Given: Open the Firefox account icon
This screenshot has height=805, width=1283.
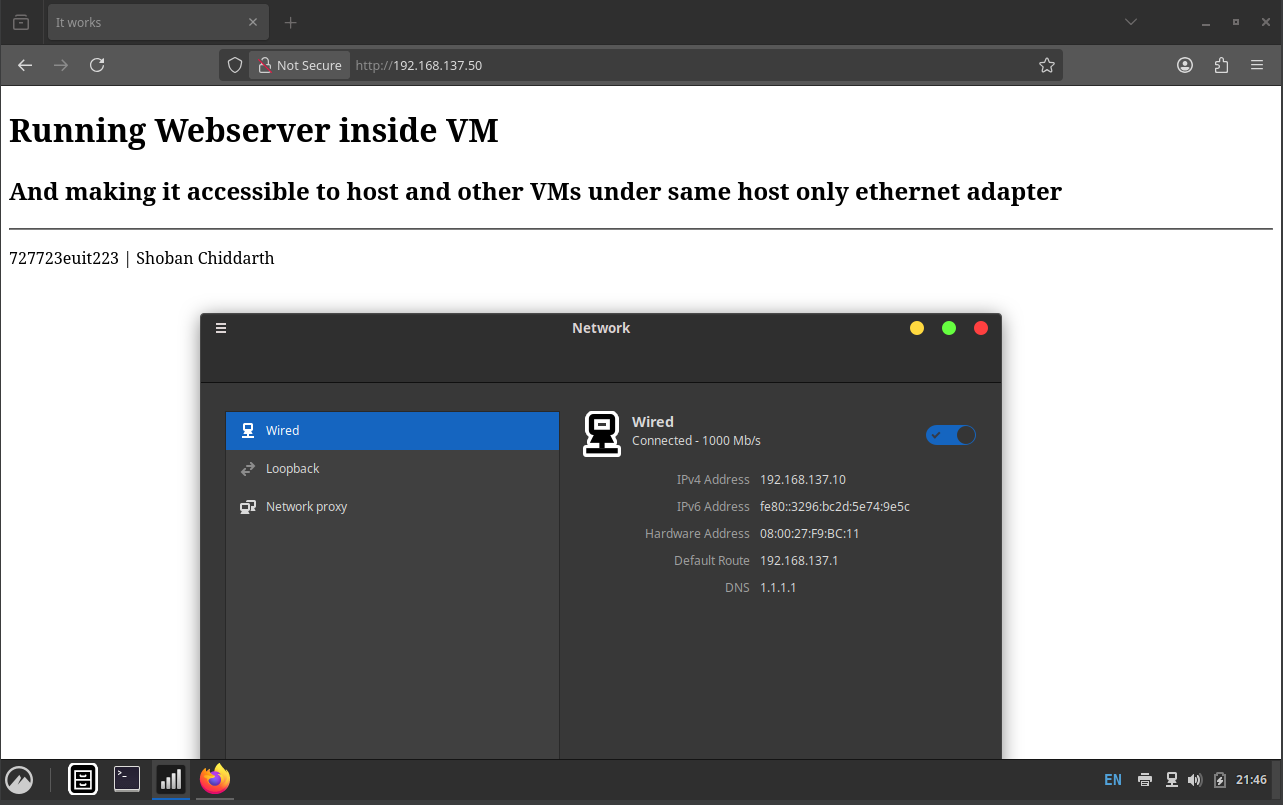Looking at the screenshot, I should point(1185,65).
